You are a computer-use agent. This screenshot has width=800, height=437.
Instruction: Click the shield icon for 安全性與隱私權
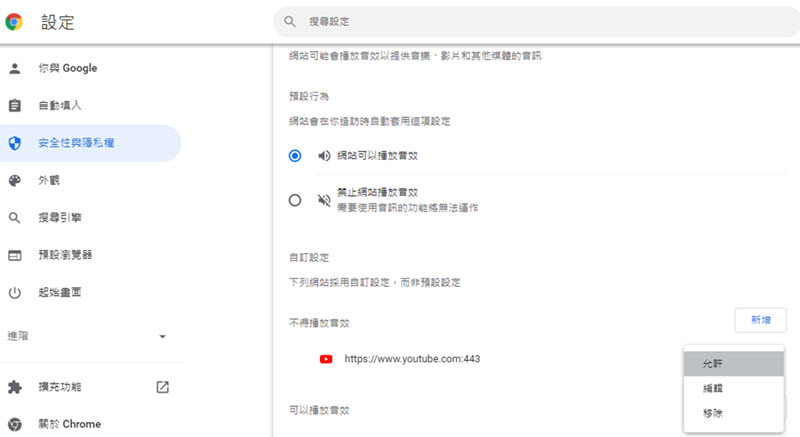(15, 143)
